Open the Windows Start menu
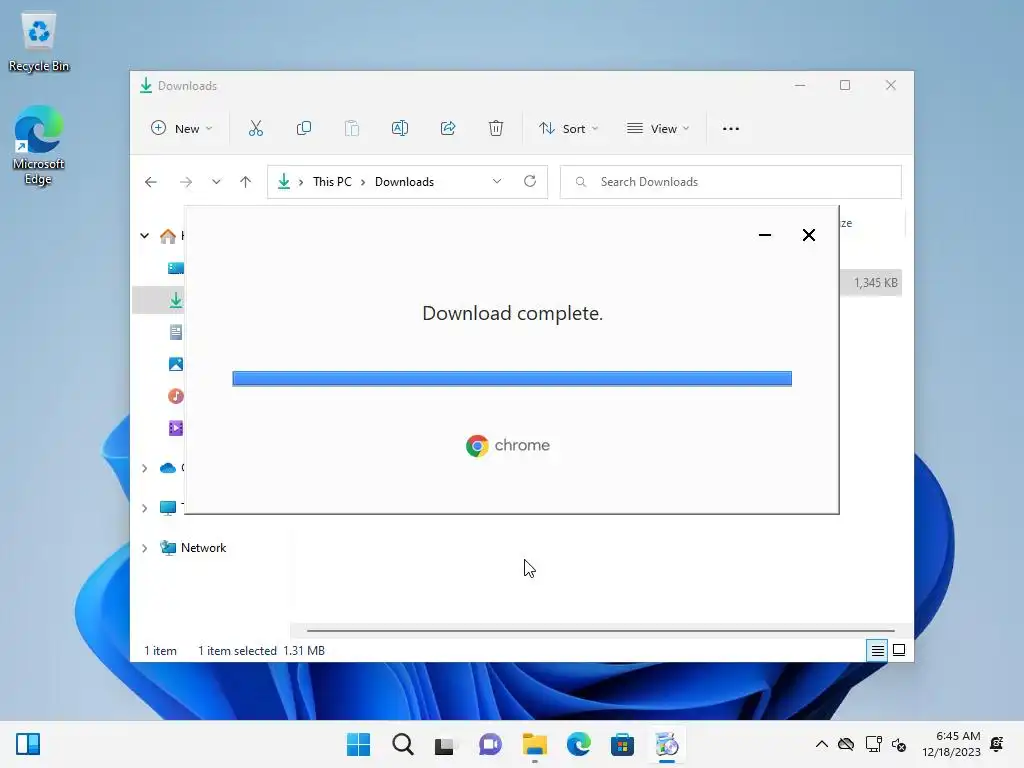The image size is (1024, 768). coord(358,744)
